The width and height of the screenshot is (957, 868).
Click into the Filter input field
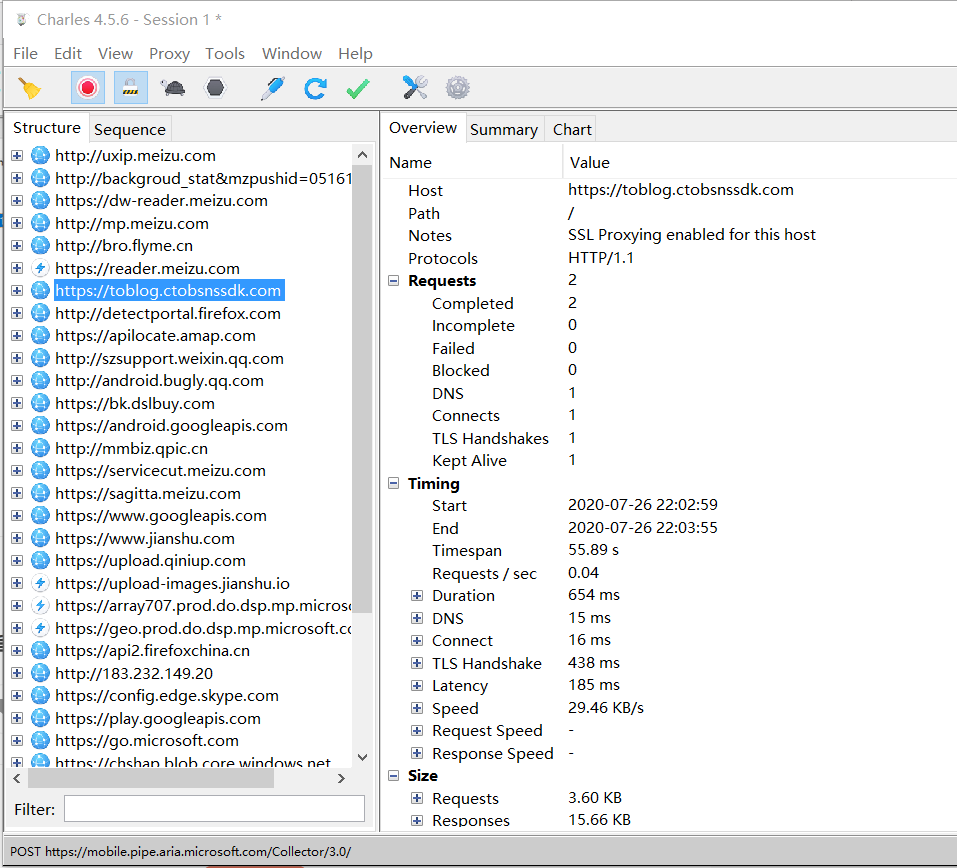click(x=214, y=809)
